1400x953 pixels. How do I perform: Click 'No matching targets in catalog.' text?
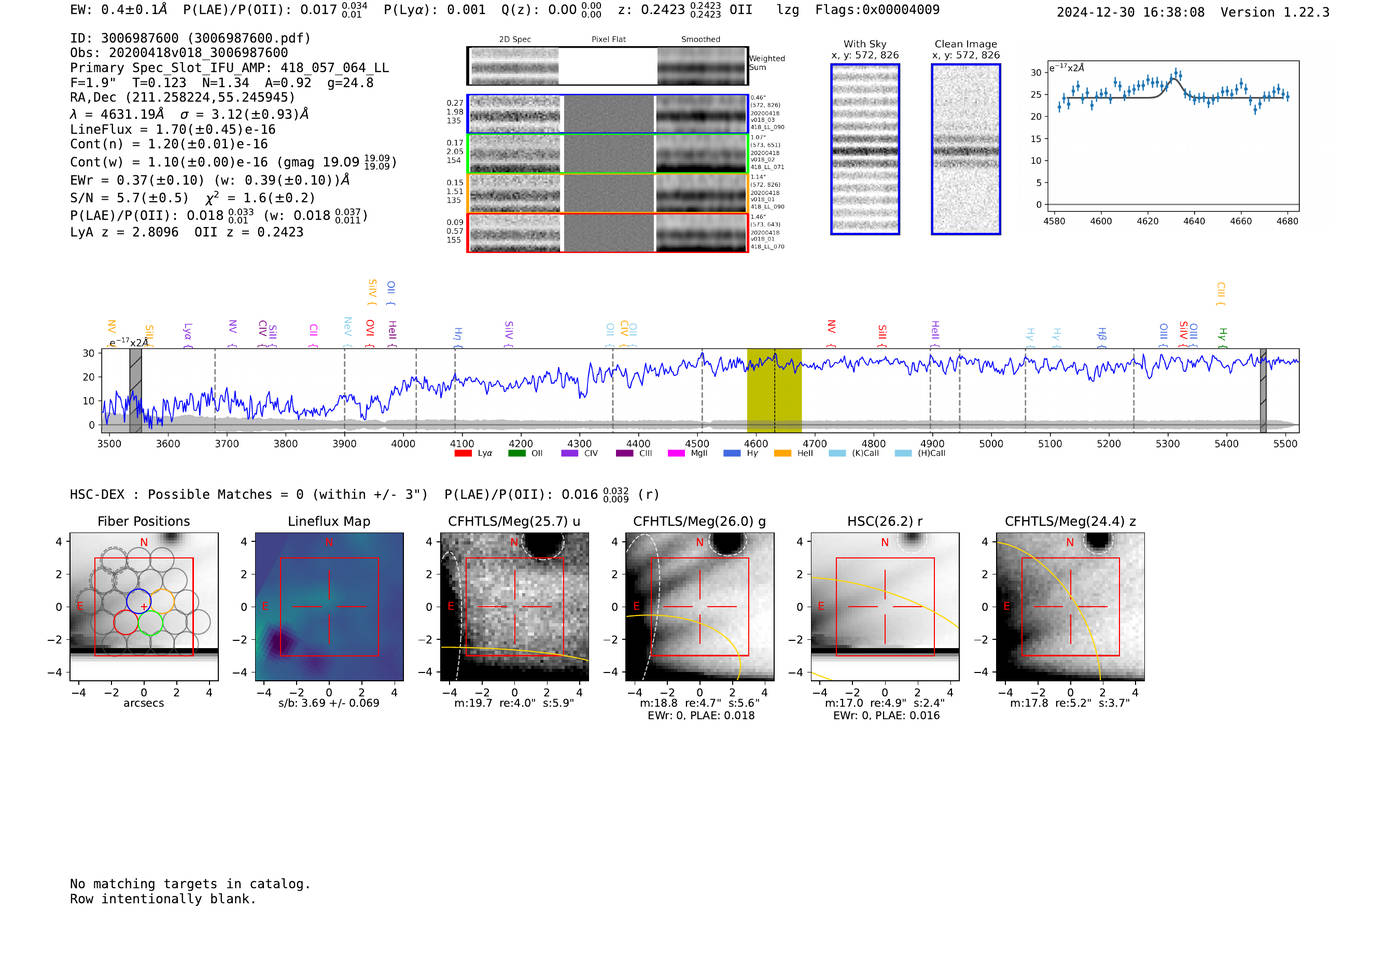click(x=190, y=884)
